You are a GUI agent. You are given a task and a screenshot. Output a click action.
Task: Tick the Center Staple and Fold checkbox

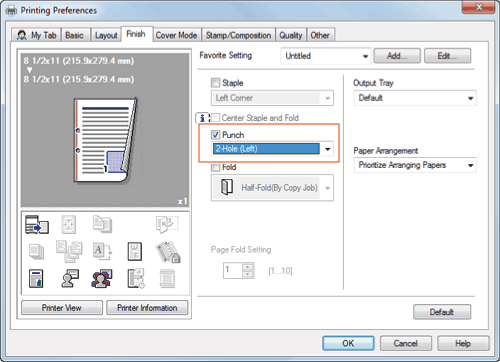tap(215, 118)
